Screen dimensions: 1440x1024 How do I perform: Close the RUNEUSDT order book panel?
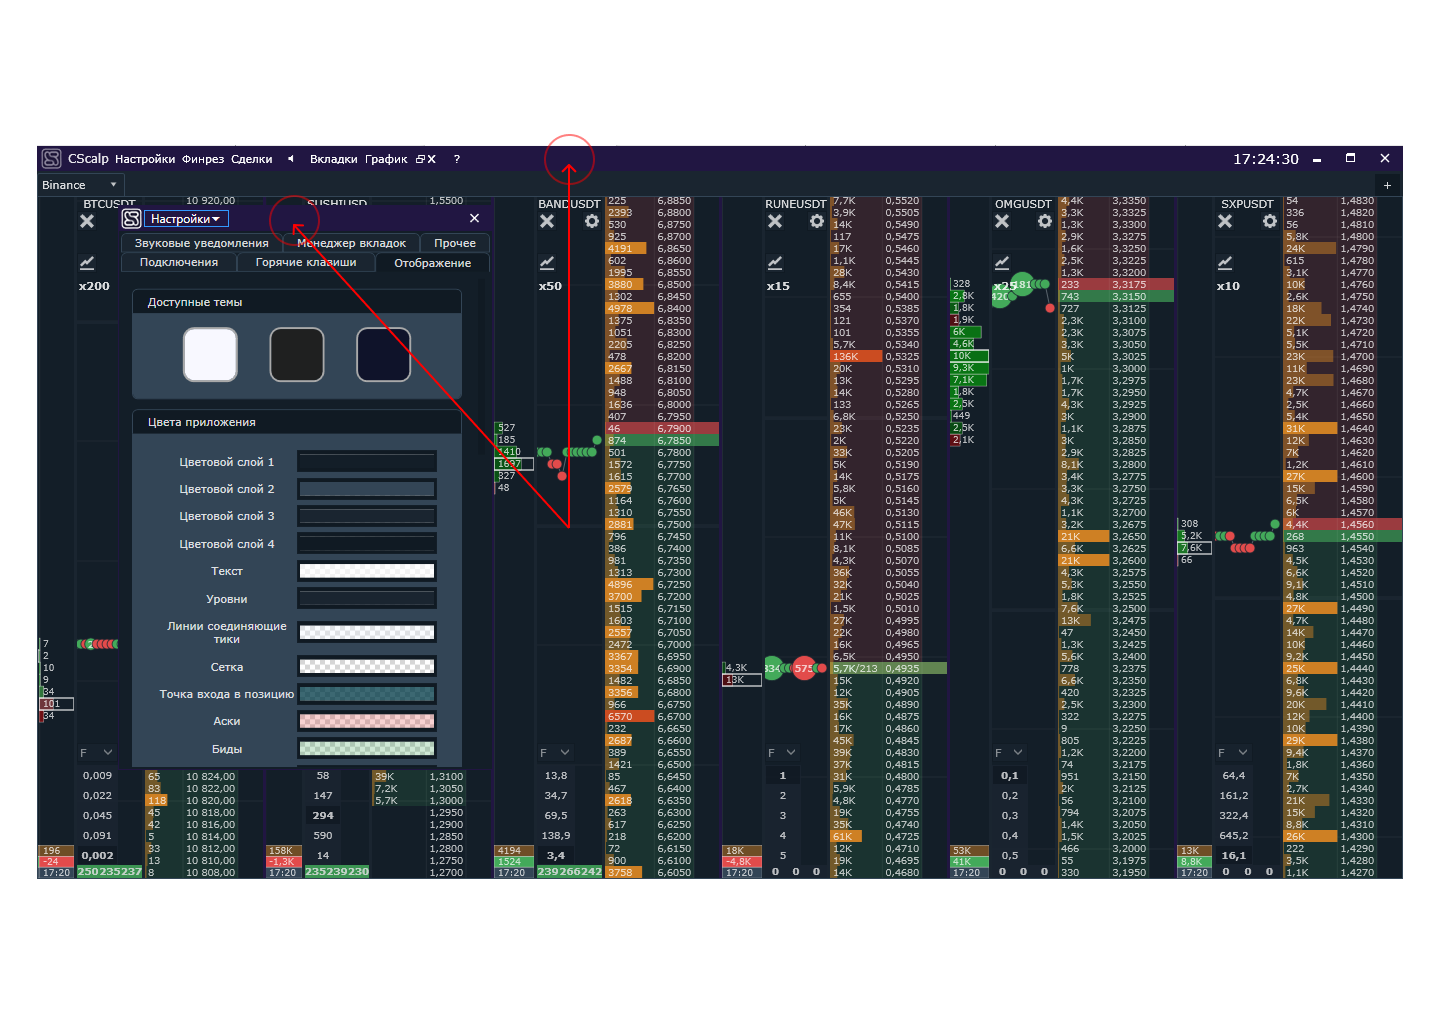pos(775,221)
